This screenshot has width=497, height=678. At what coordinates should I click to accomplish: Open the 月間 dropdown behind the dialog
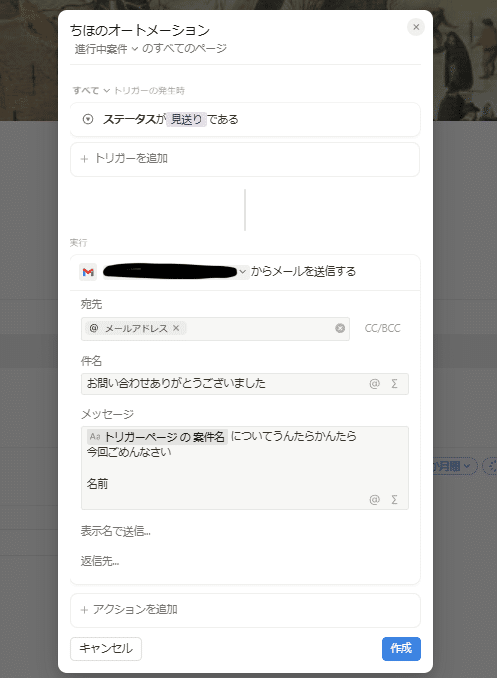pyautogui.click(x=454, y=466)
